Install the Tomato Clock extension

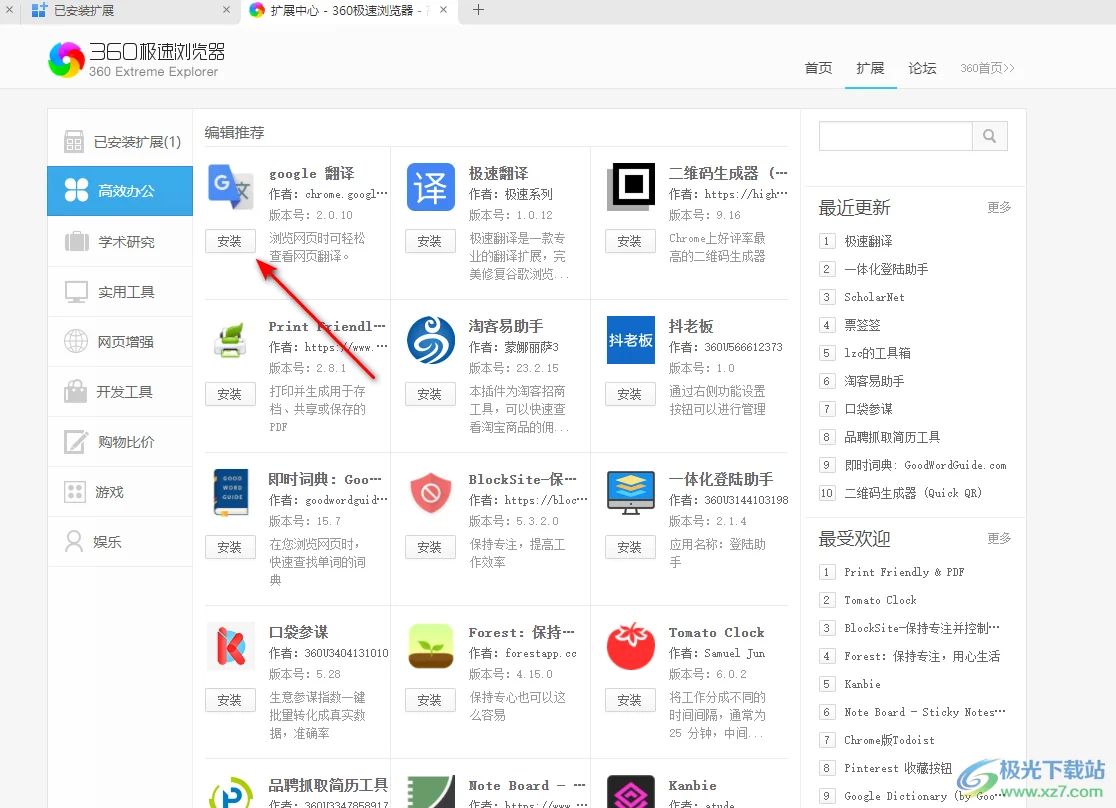[630, 701]
